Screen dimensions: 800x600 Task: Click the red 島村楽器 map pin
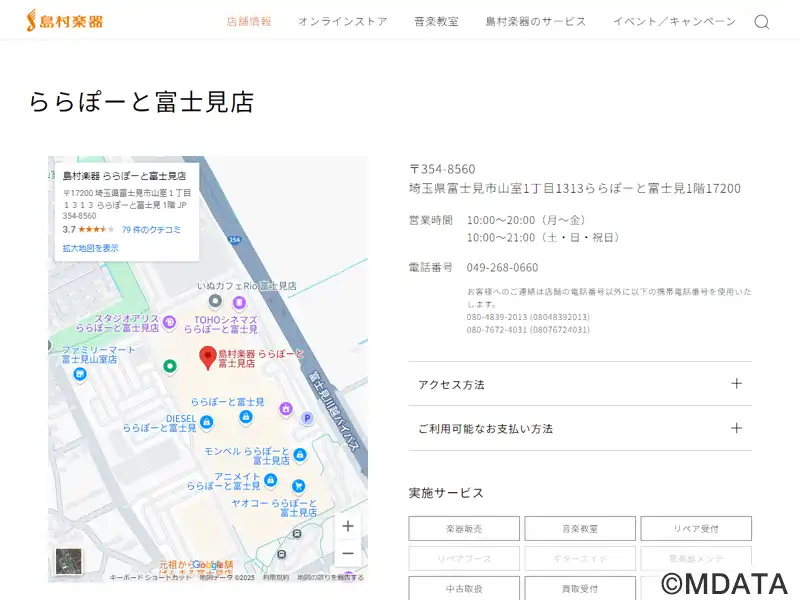click(208, 357)
